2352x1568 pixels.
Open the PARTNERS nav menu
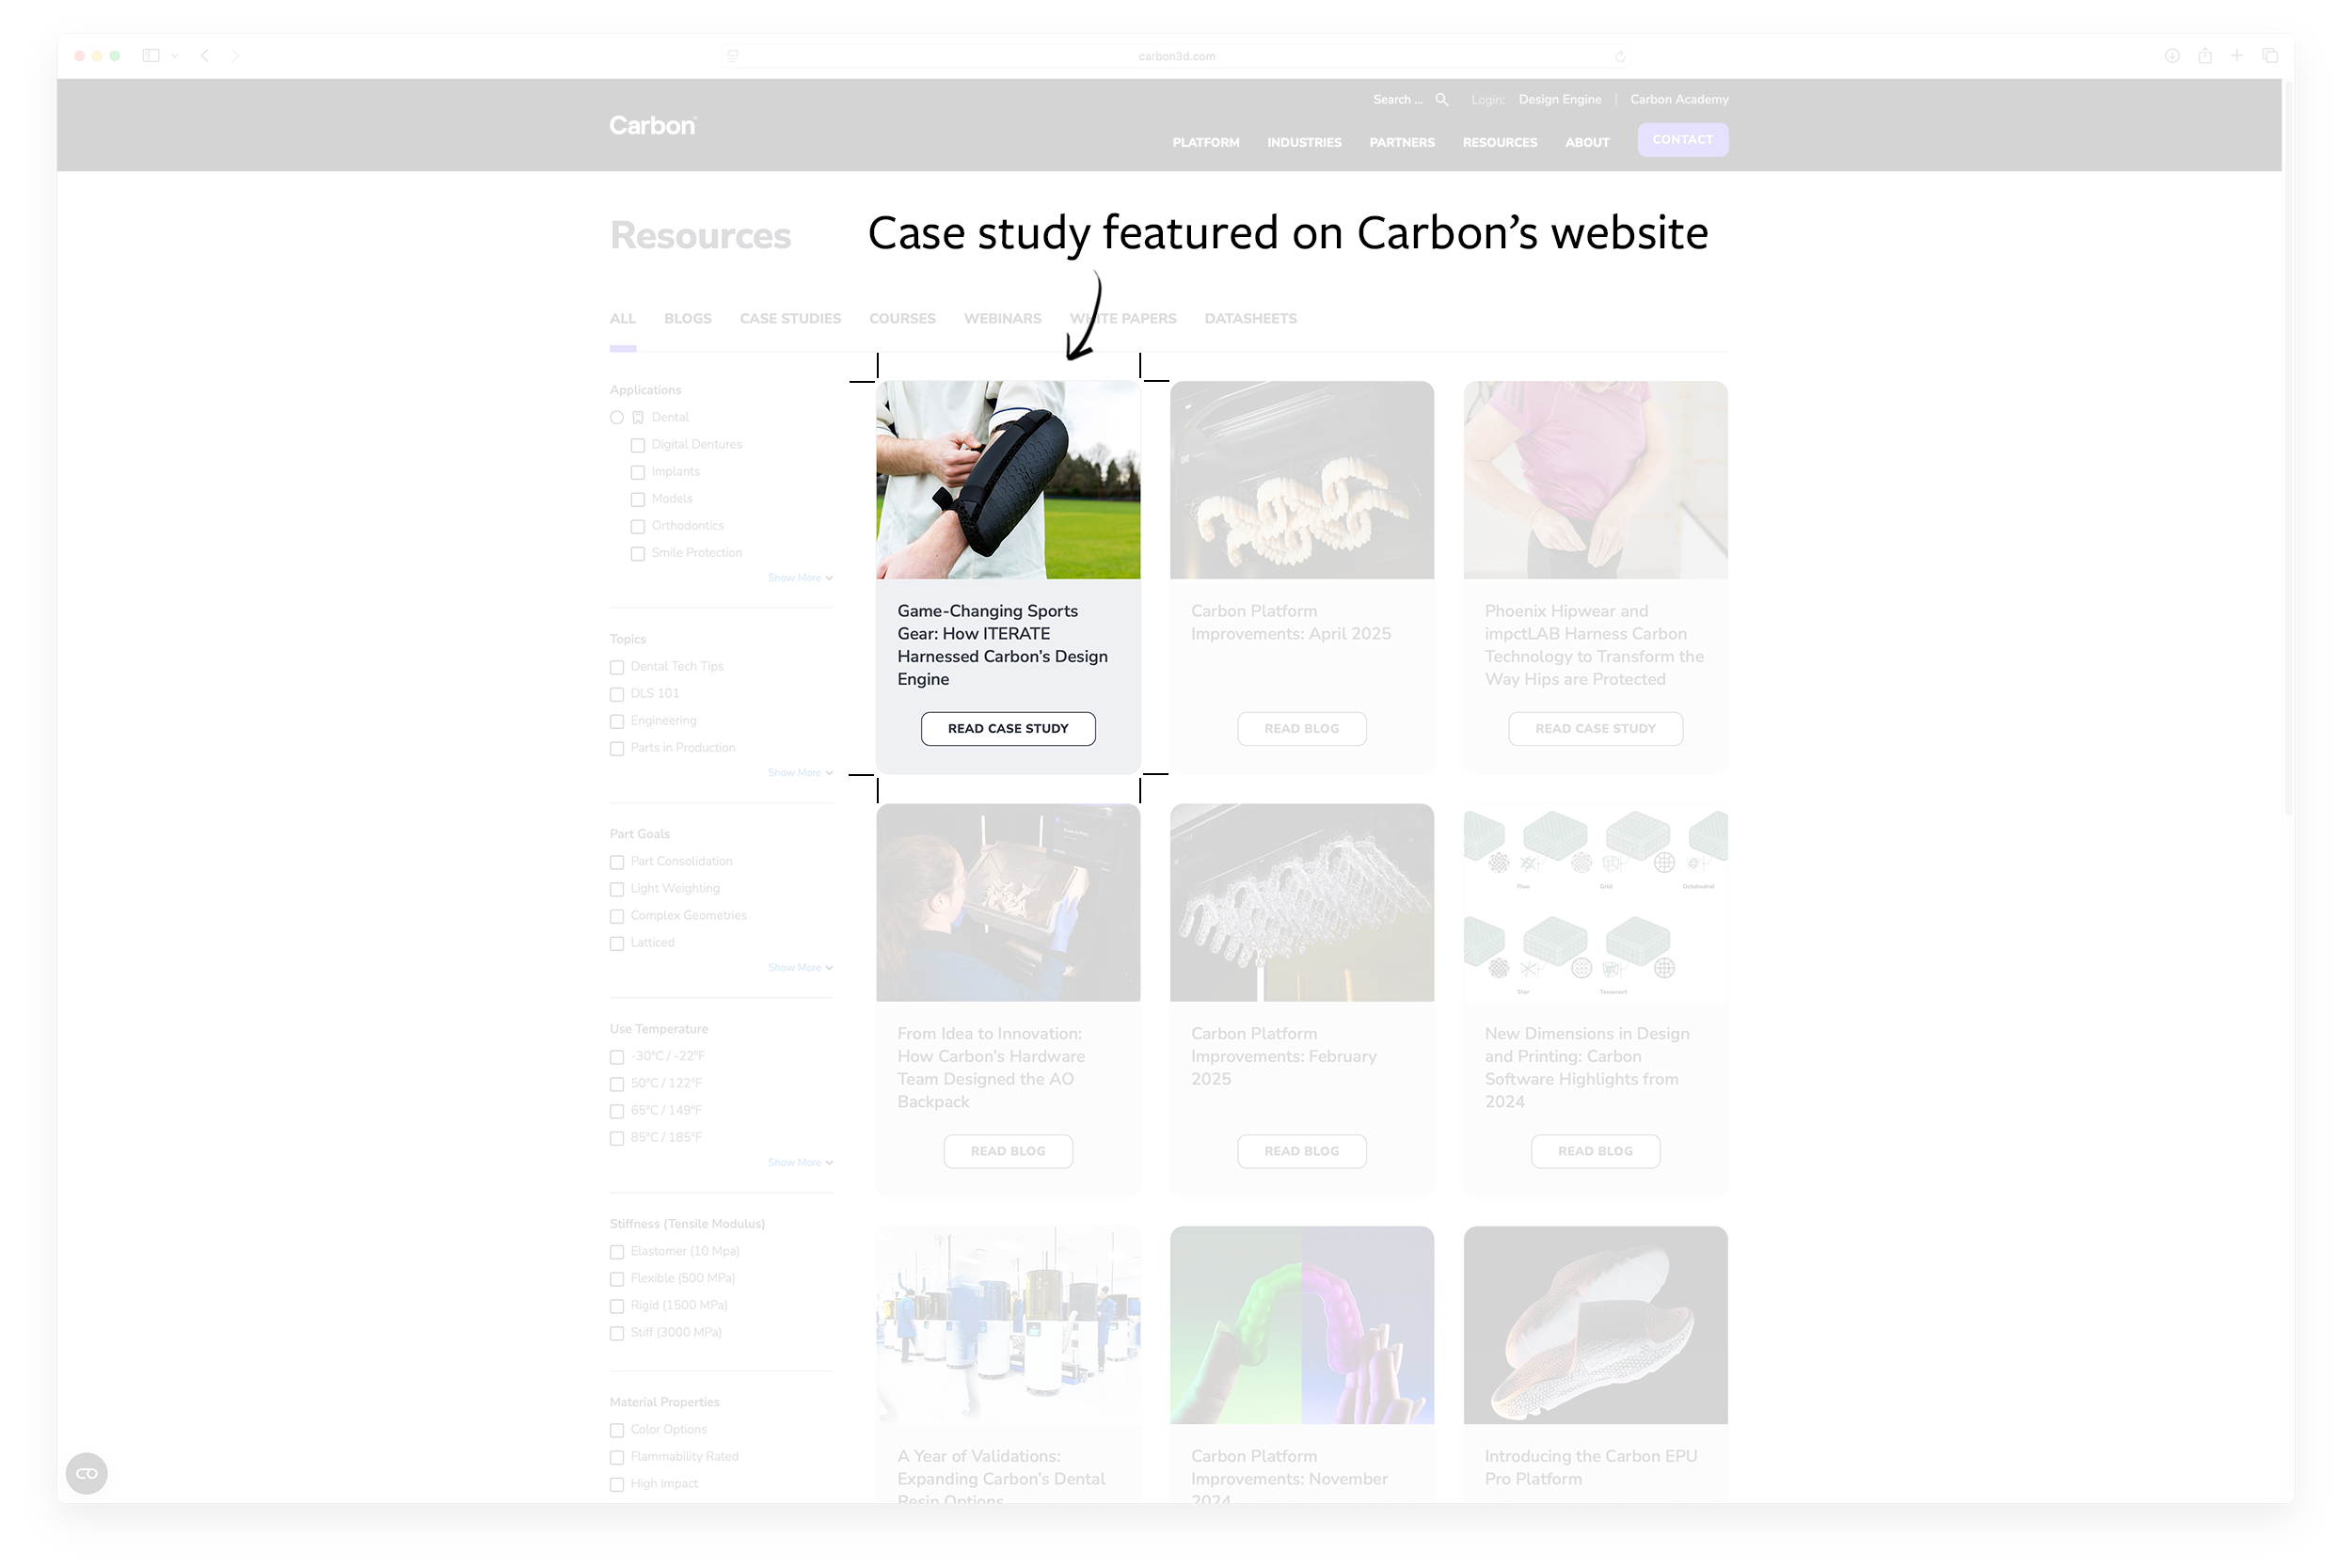[1402, 143]
